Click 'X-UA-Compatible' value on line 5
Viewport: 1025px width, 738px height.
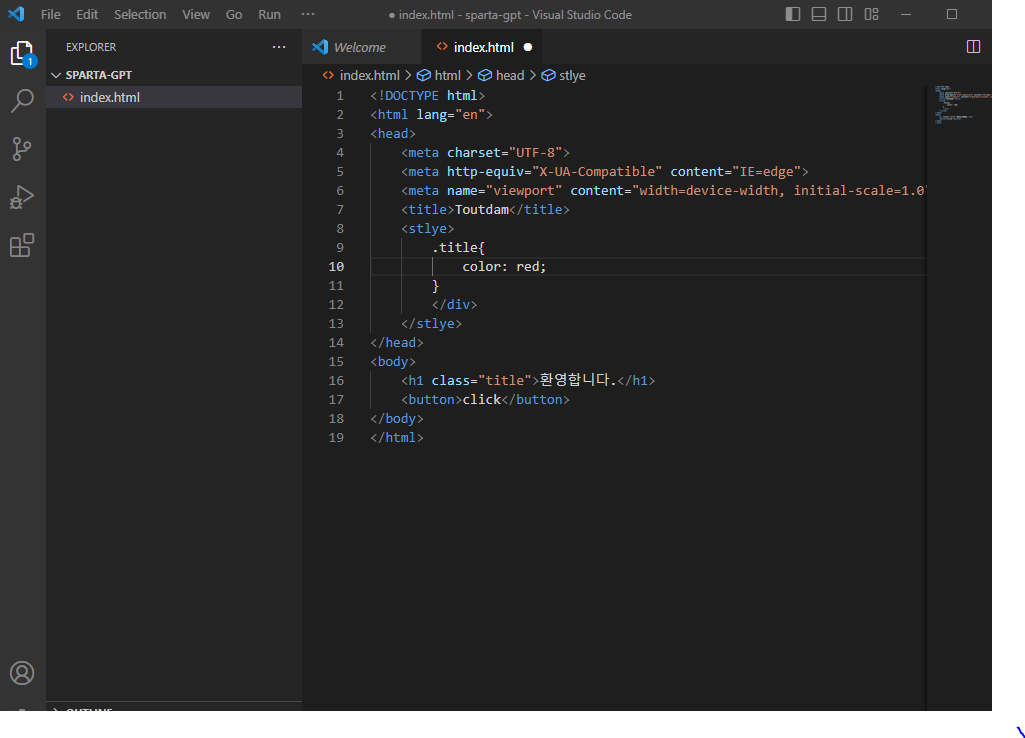click(597, 172)
